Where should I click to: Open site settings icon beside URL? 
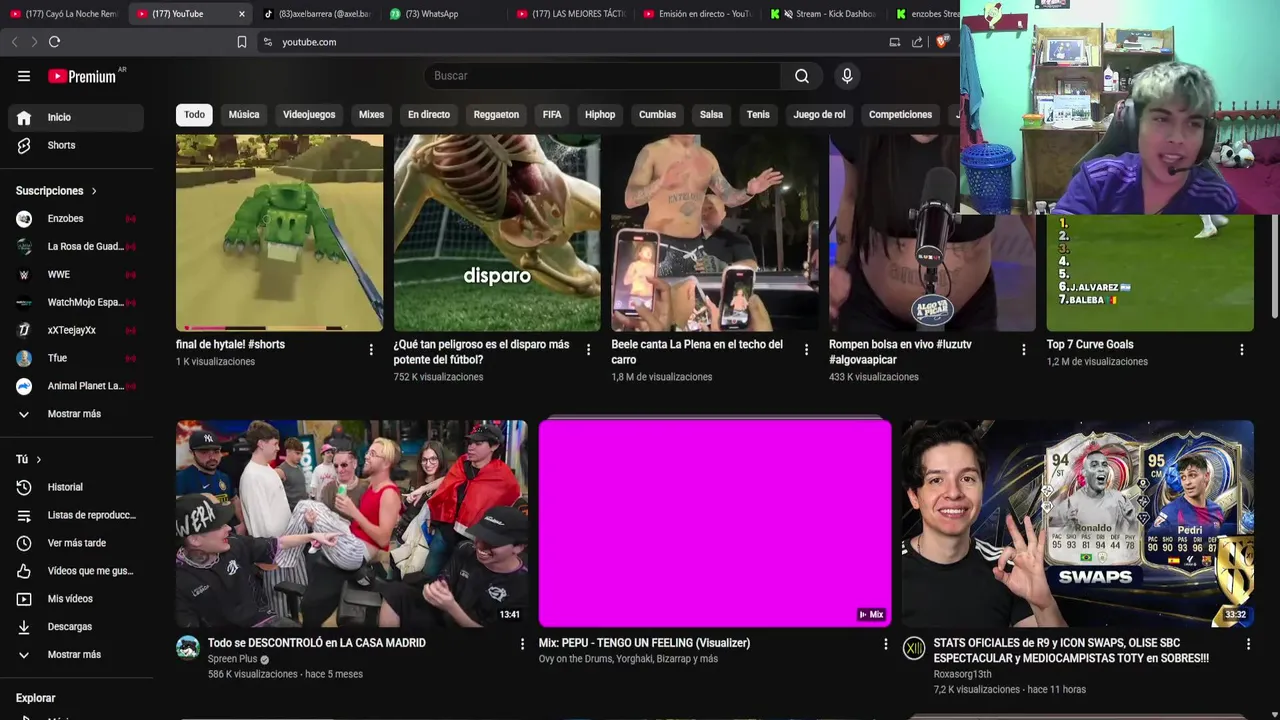coord(267,42)
